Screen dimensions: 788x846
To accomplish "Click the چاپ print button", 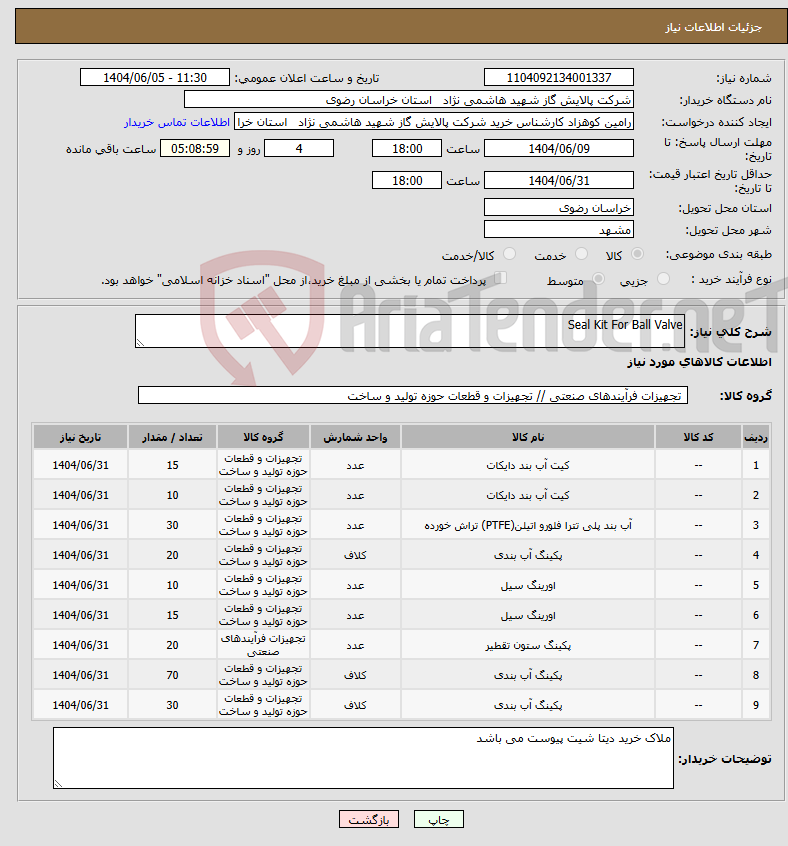I will 438,820.
